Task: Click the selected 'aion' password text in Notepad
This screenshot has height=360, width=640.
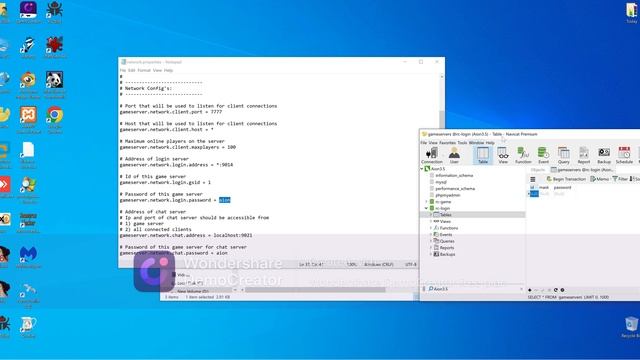Action: [x=224, y=200]
